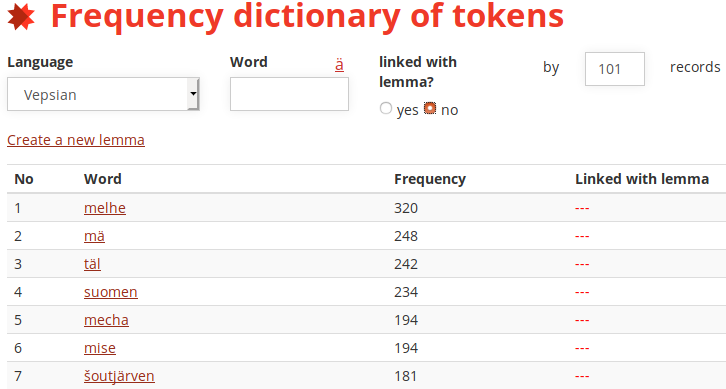Open the word 'mise' link
The image size is (726, 389).
(100, 348)
